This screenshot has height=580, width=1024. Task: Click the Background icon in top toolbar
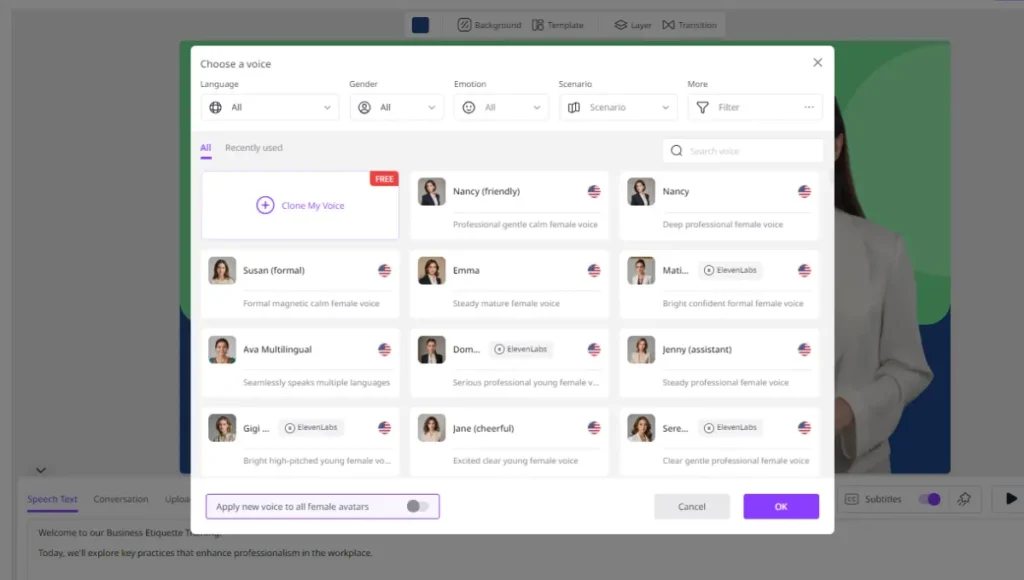point(464,25)
